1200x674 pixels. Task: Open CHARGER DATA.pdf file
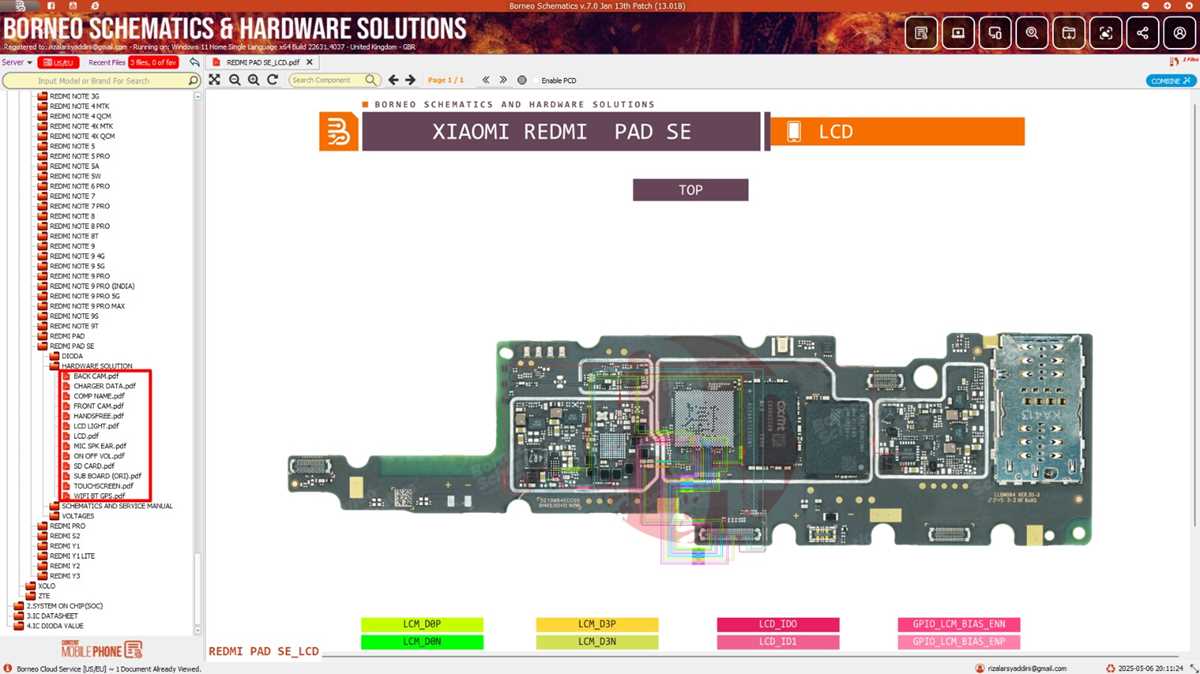click(105, 386)
